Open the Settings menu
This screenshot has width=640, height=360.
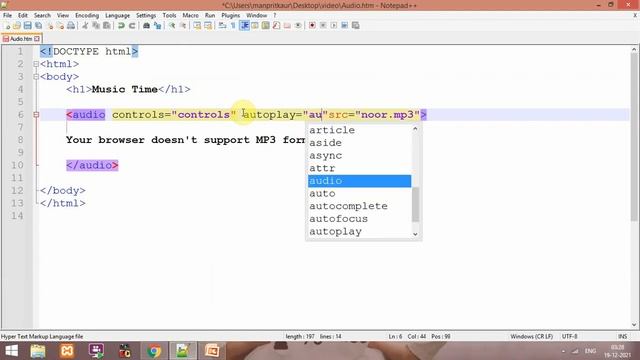point(146,16)
